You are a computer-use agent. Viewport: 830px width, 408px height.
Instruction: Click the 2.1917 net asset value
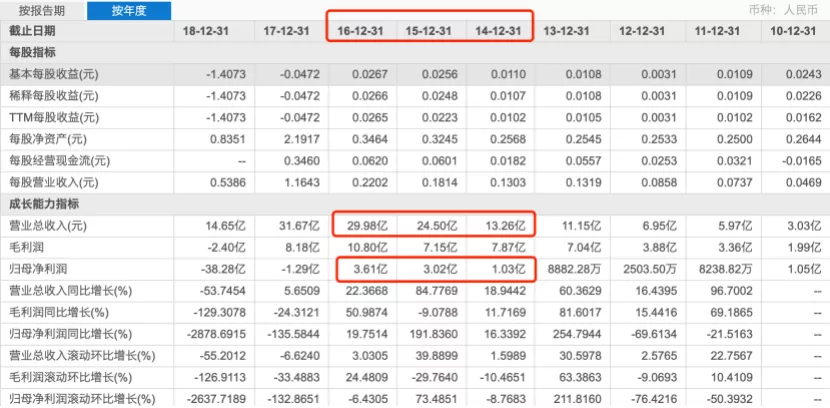coord(302,139)
